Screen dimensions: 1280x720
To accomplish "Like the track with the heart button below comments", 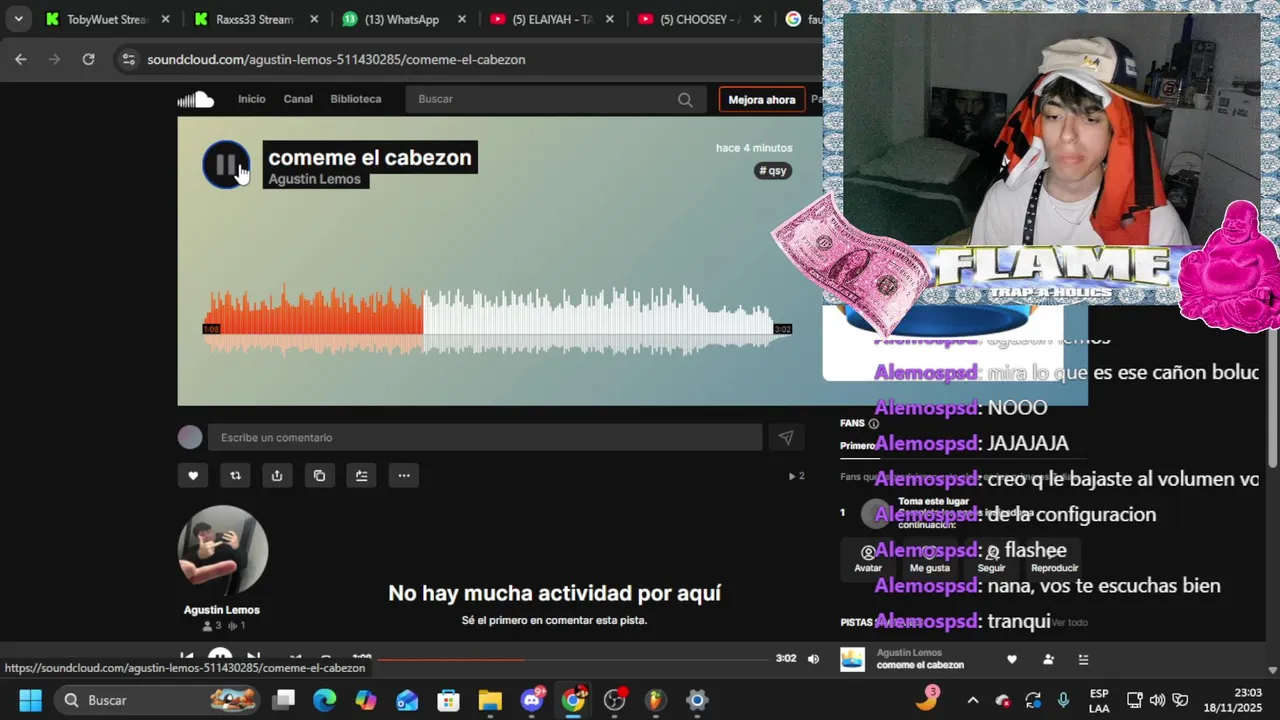I will coord(193,476).
